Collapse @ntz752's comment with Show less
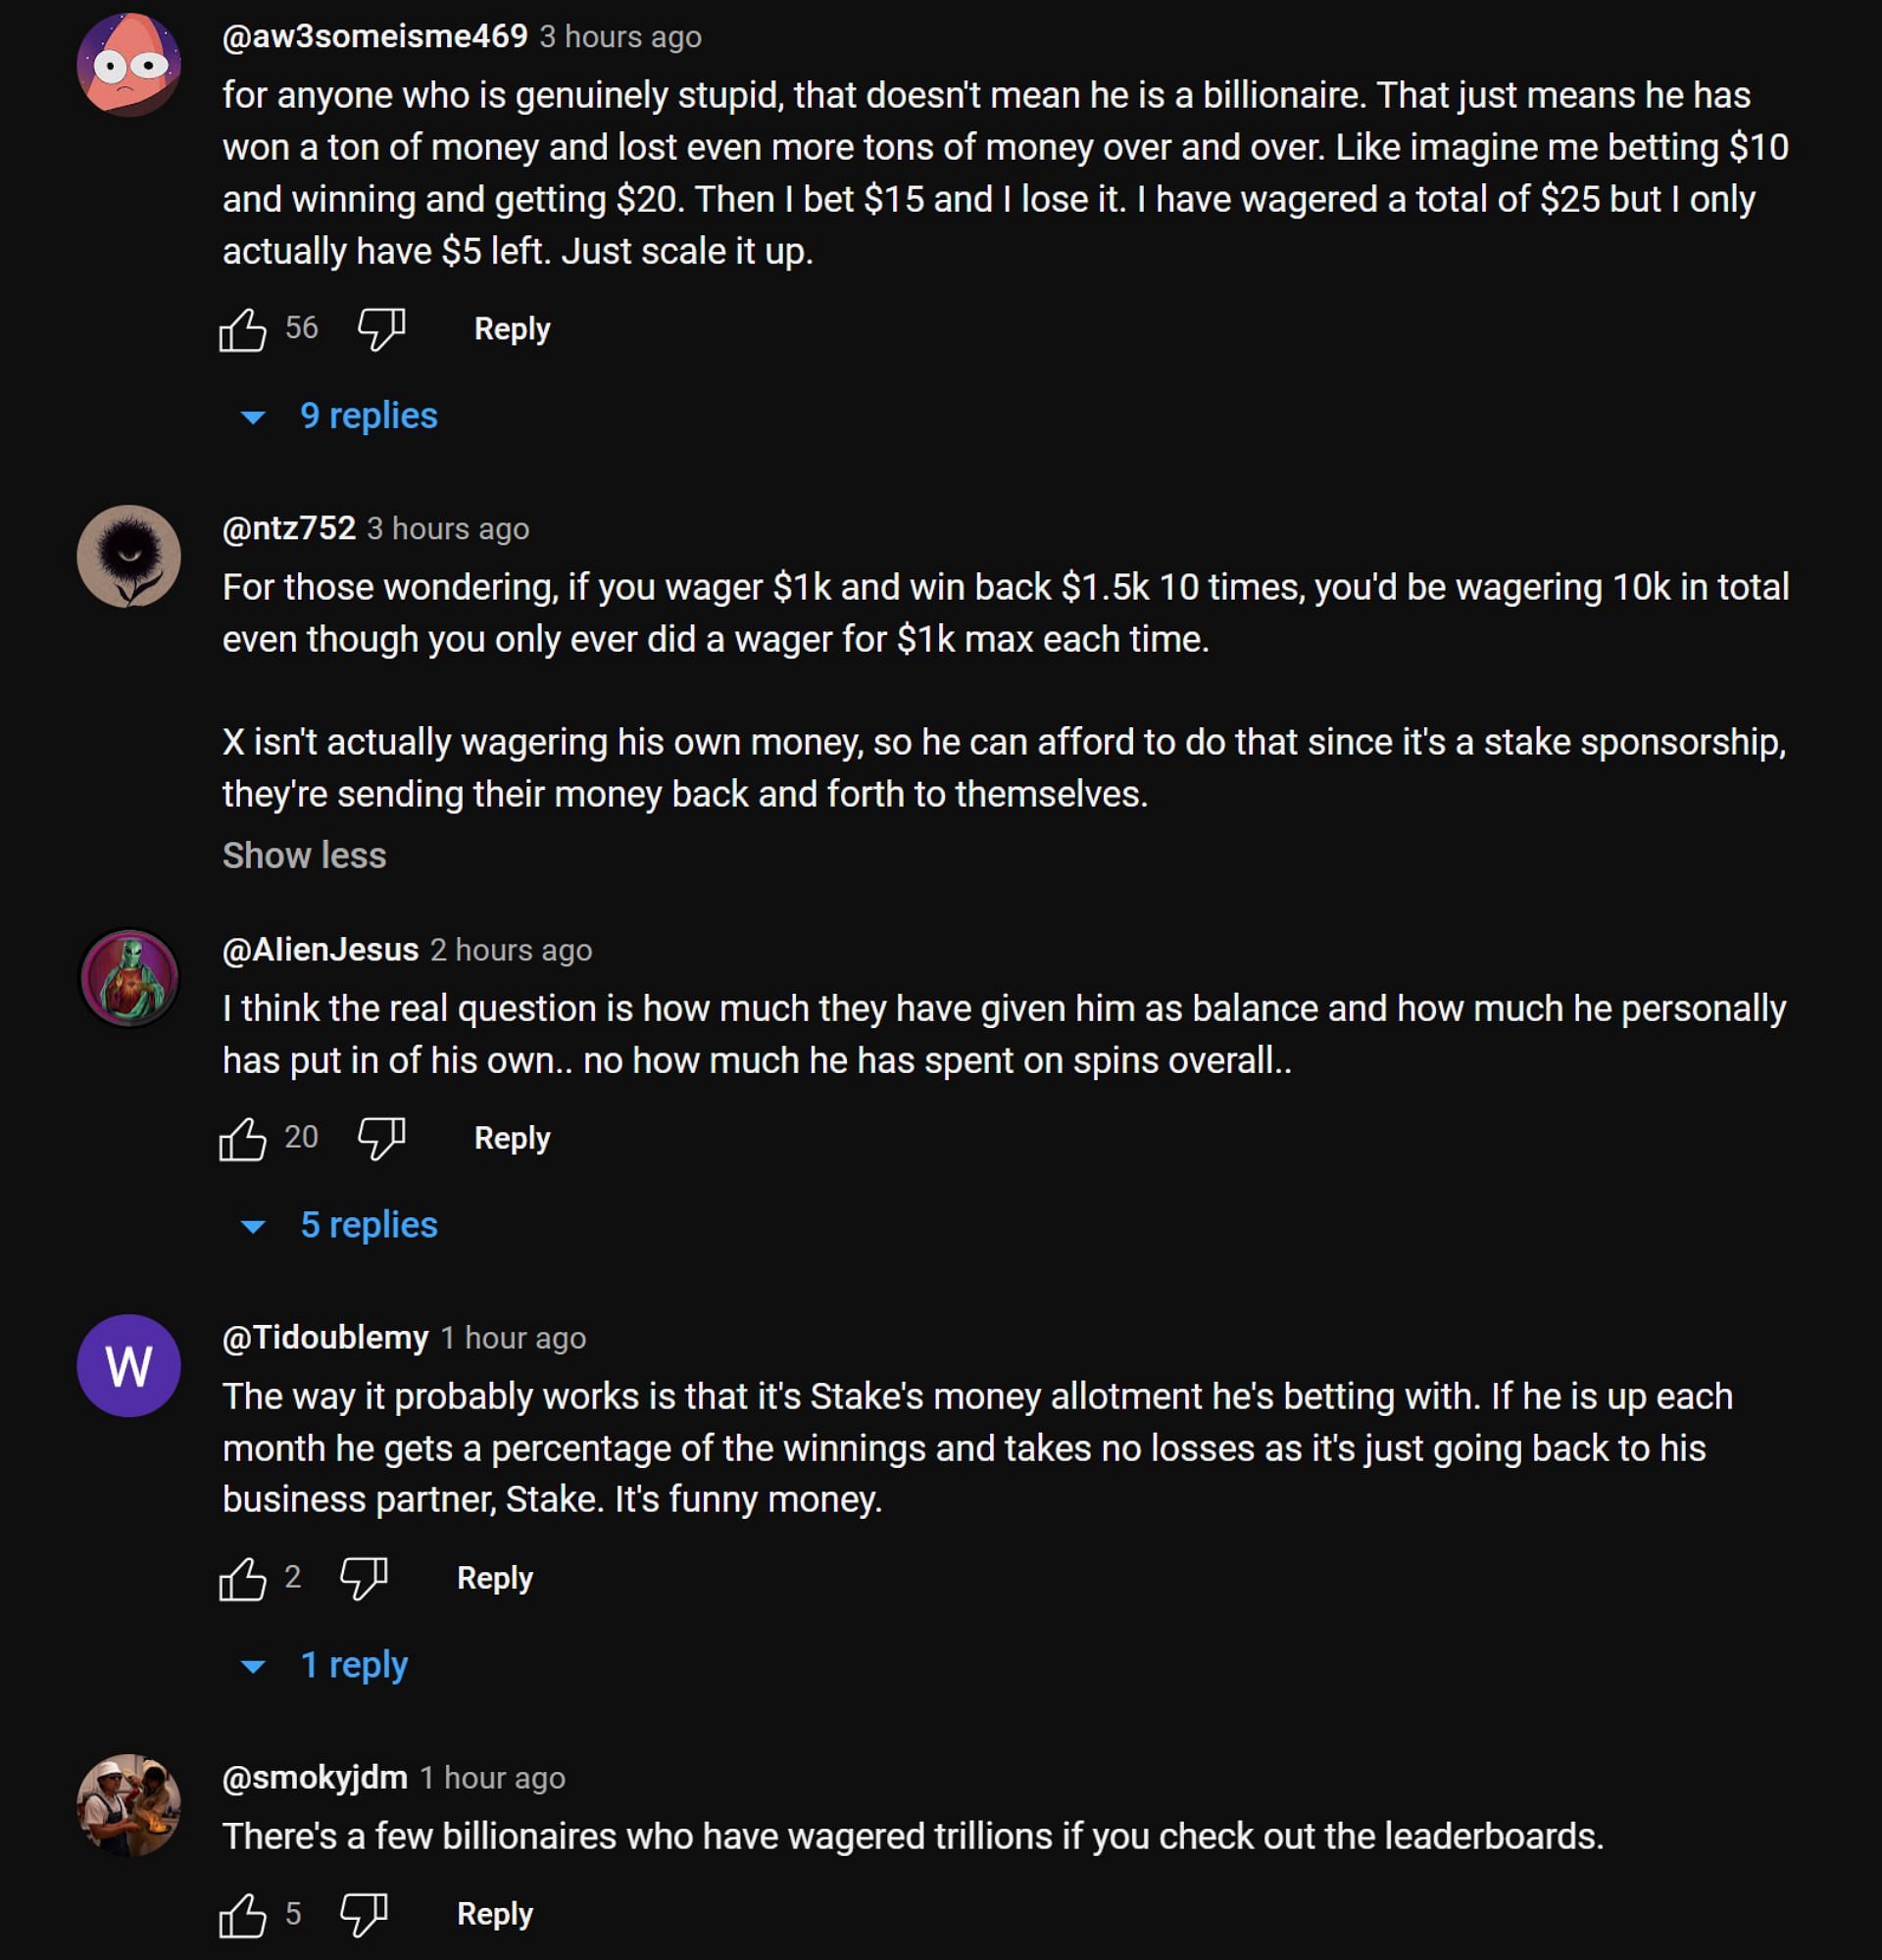Screen dimensions: 1882x1960 pyautogui.click(x=304, y=856)
